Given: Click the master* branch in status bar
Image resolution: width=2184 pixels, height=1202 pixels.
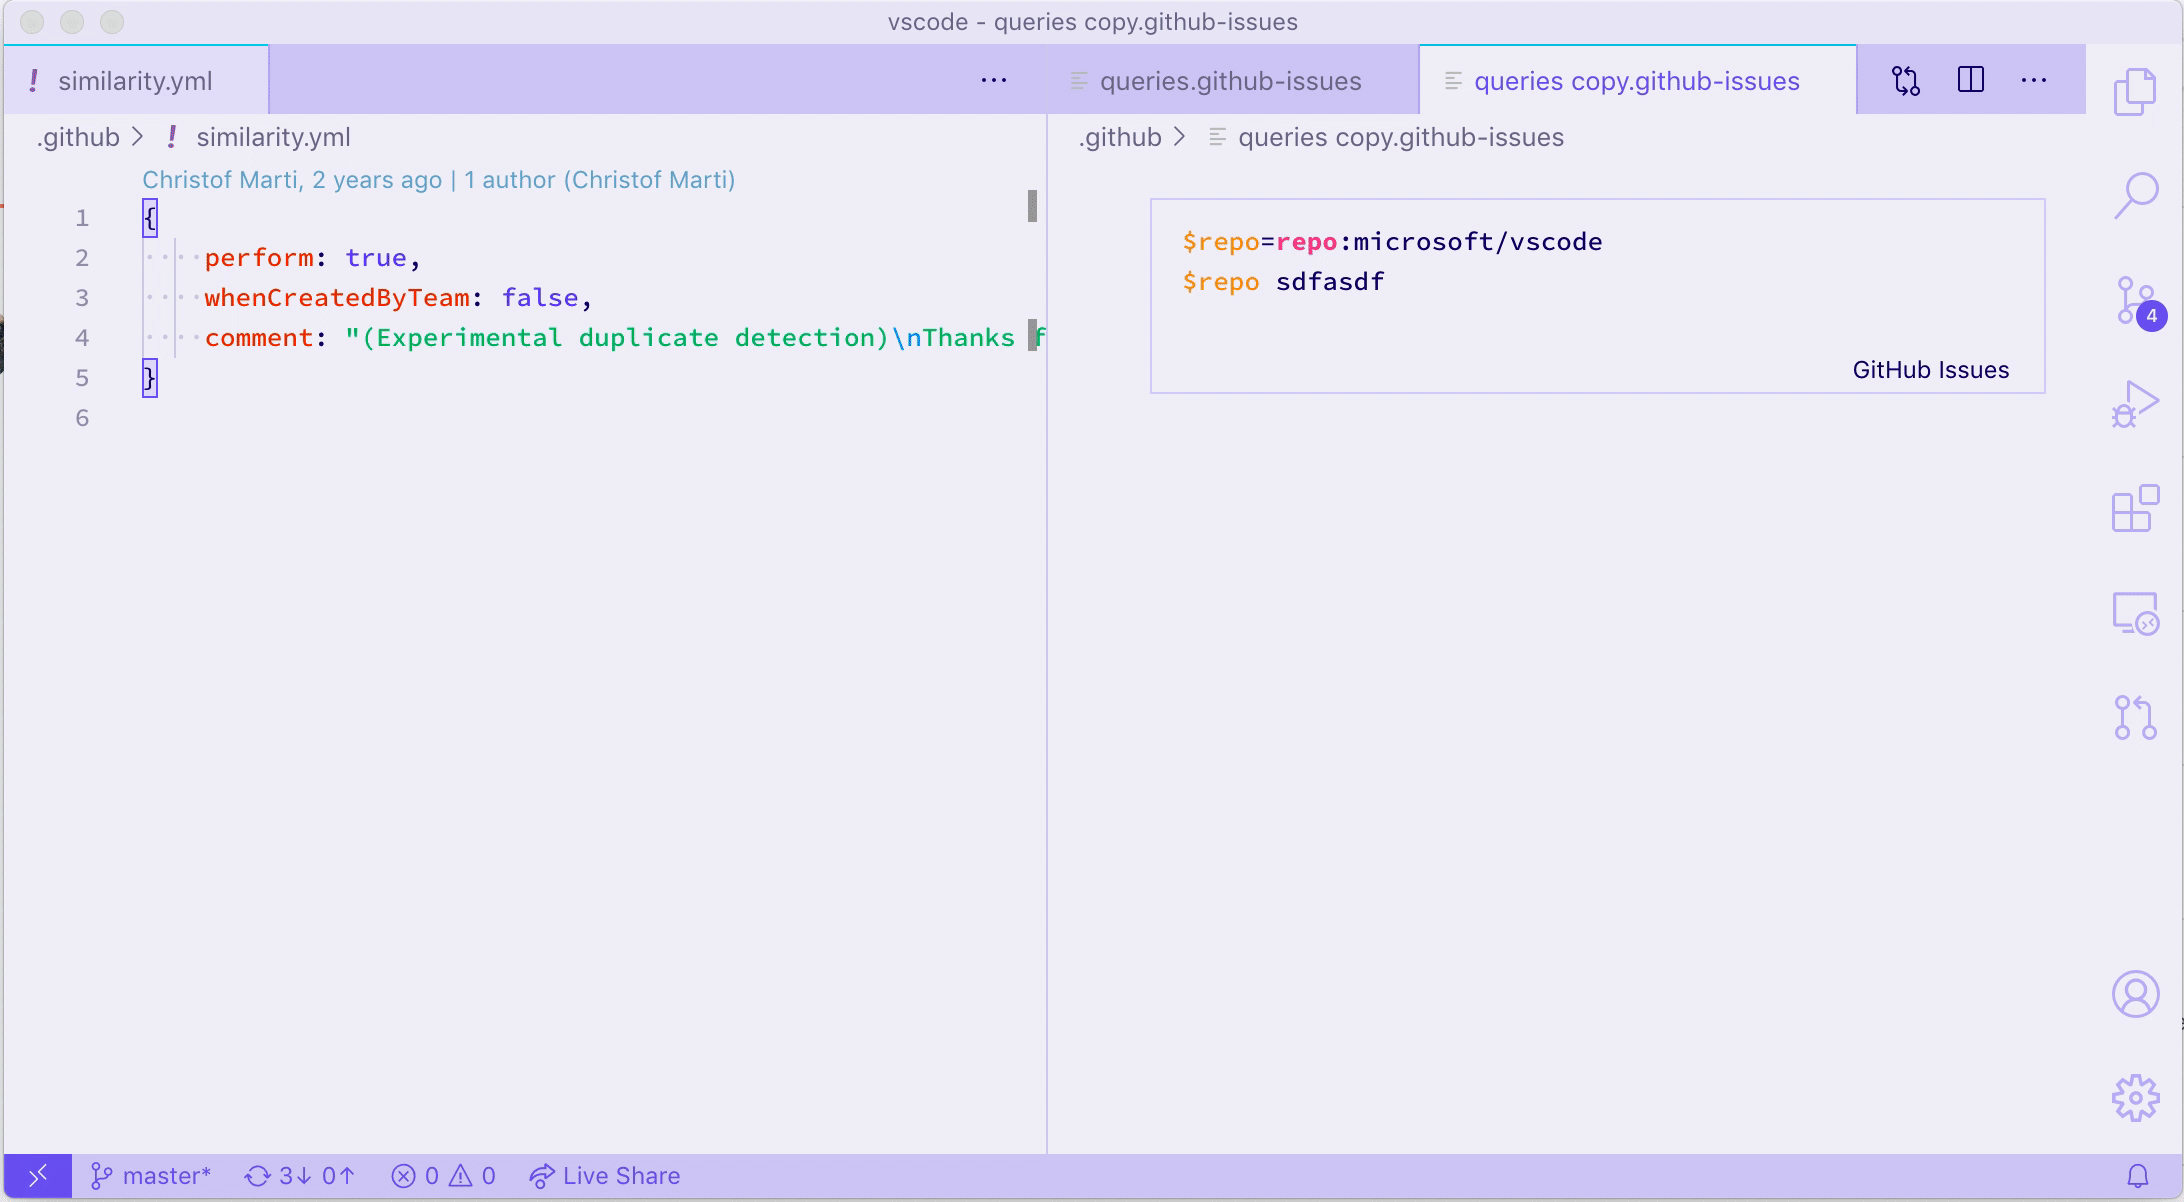Looking at the screenshot, I should coord(151,1176).
